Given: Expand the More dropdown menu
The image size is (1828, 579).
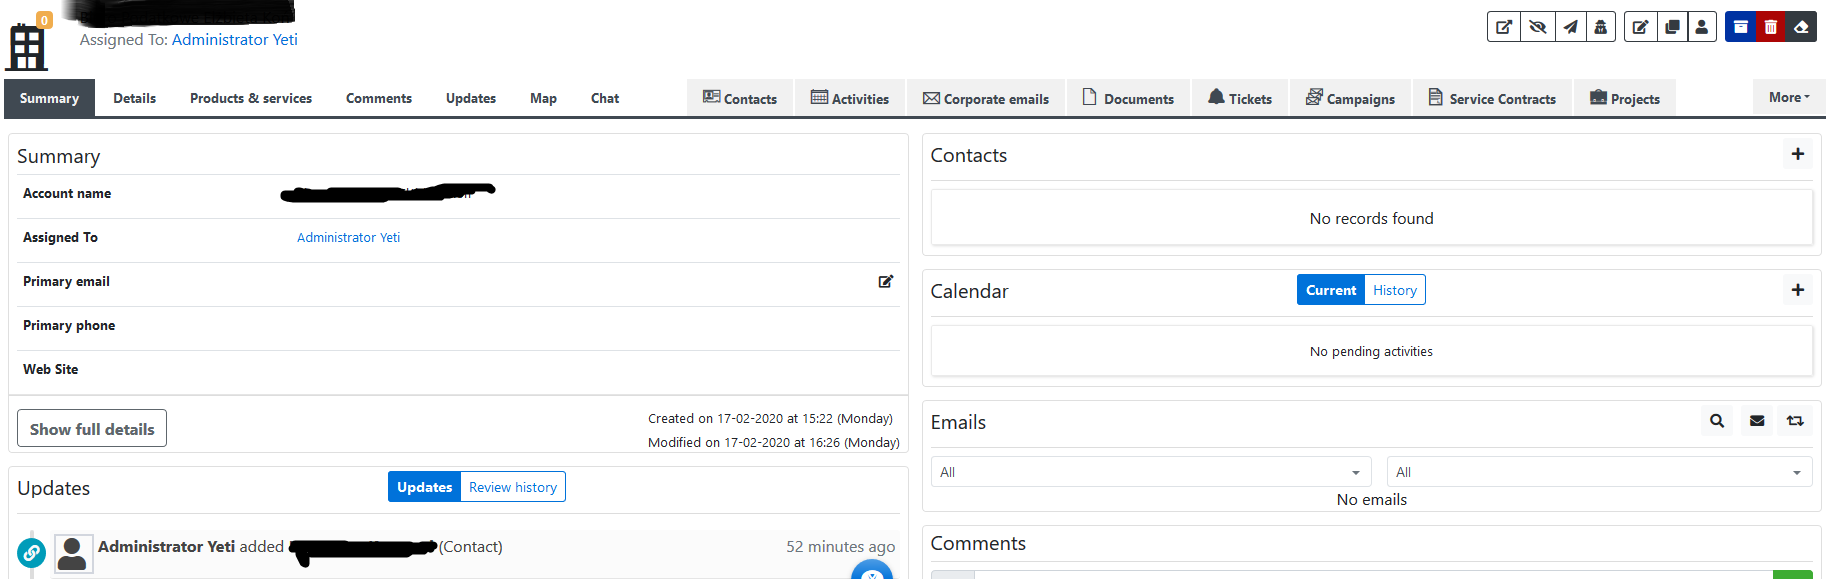Looking at the screenshot, I should tap(1789, 97).
